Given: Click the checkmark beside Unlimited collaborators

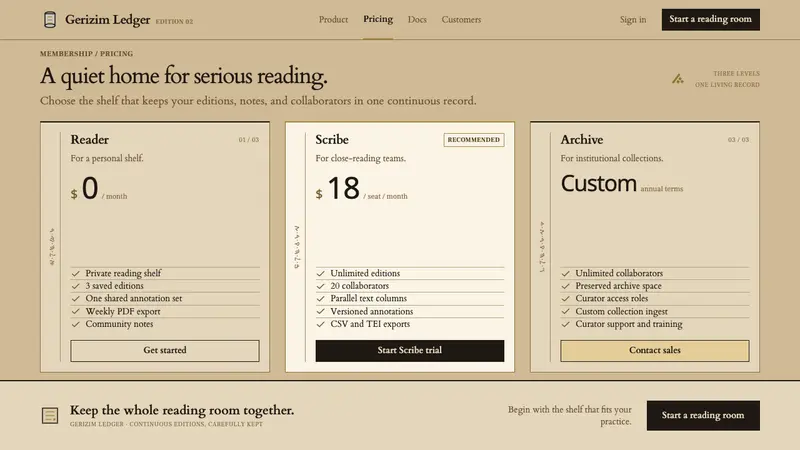Looking at the screenshot, I should point(565,273).
